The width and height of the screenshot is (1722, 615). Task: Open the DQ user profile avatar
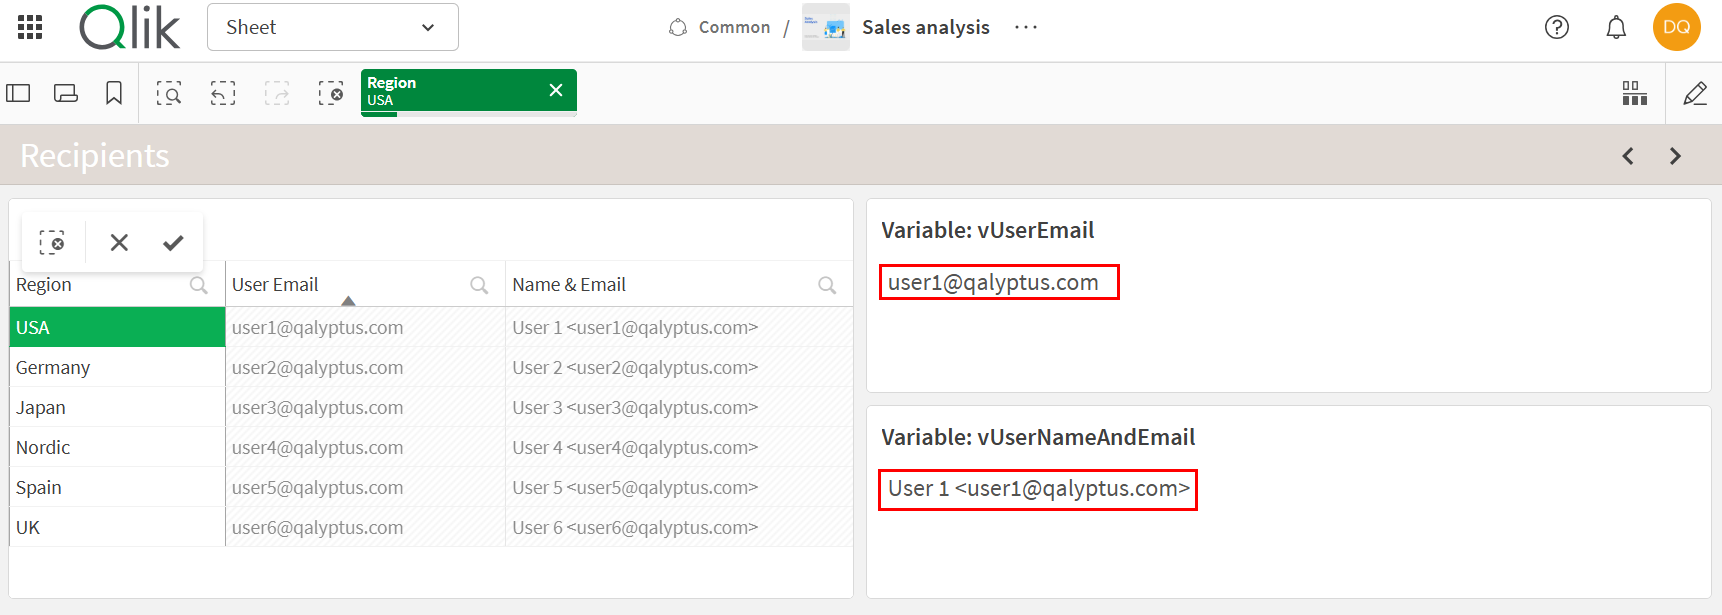(x=1677, y=27)
